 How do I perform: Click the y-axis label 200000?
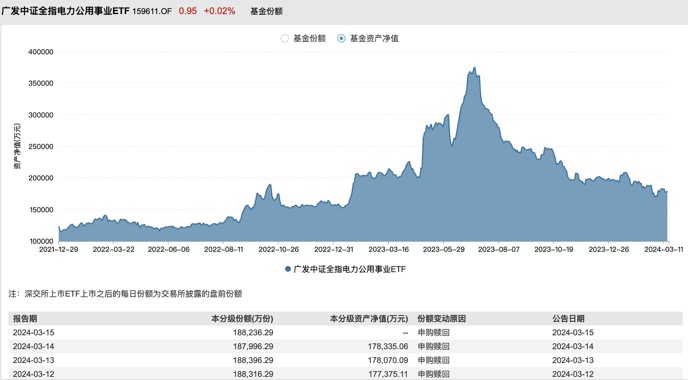(x=41, y=178)
